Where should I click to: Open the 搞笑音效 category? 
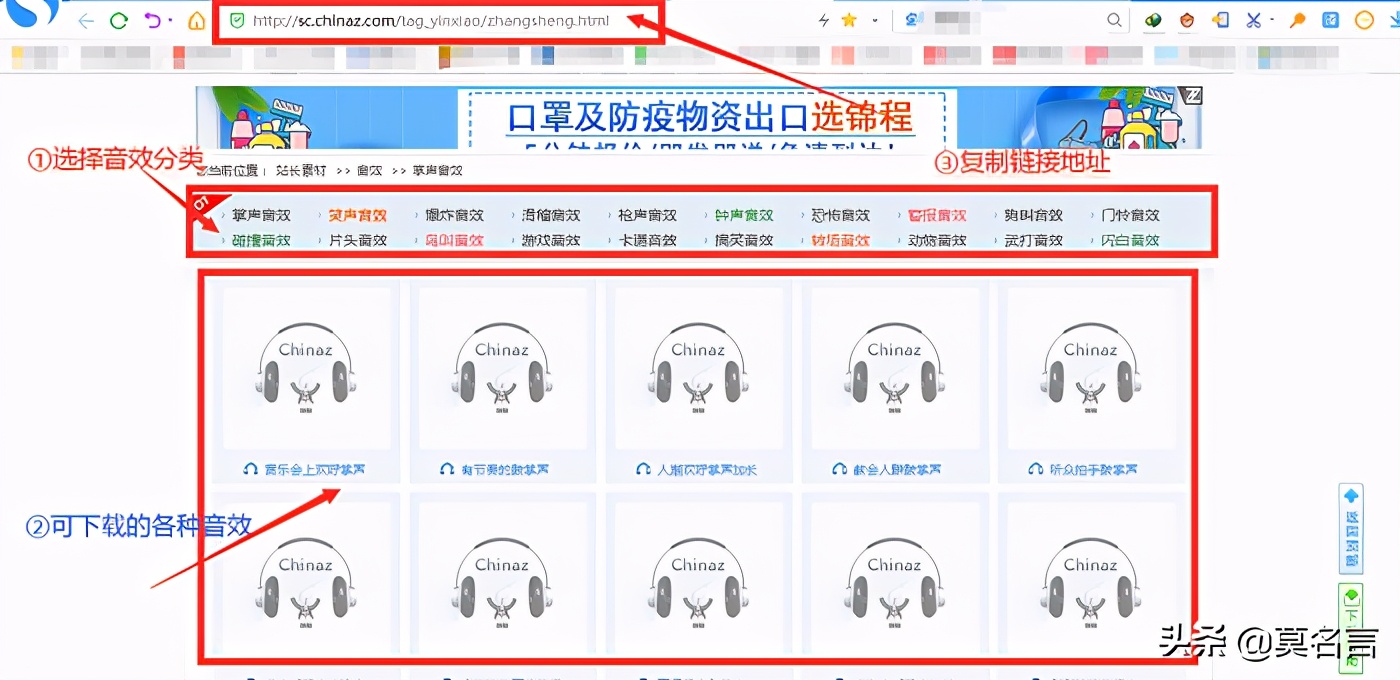click(744, 240)
